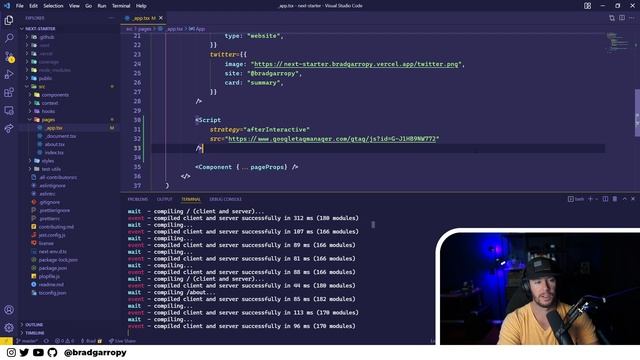Click errors and warnings count in status bar
The height and width of the screenshot is (360, 640).
[x=64, y=341]
